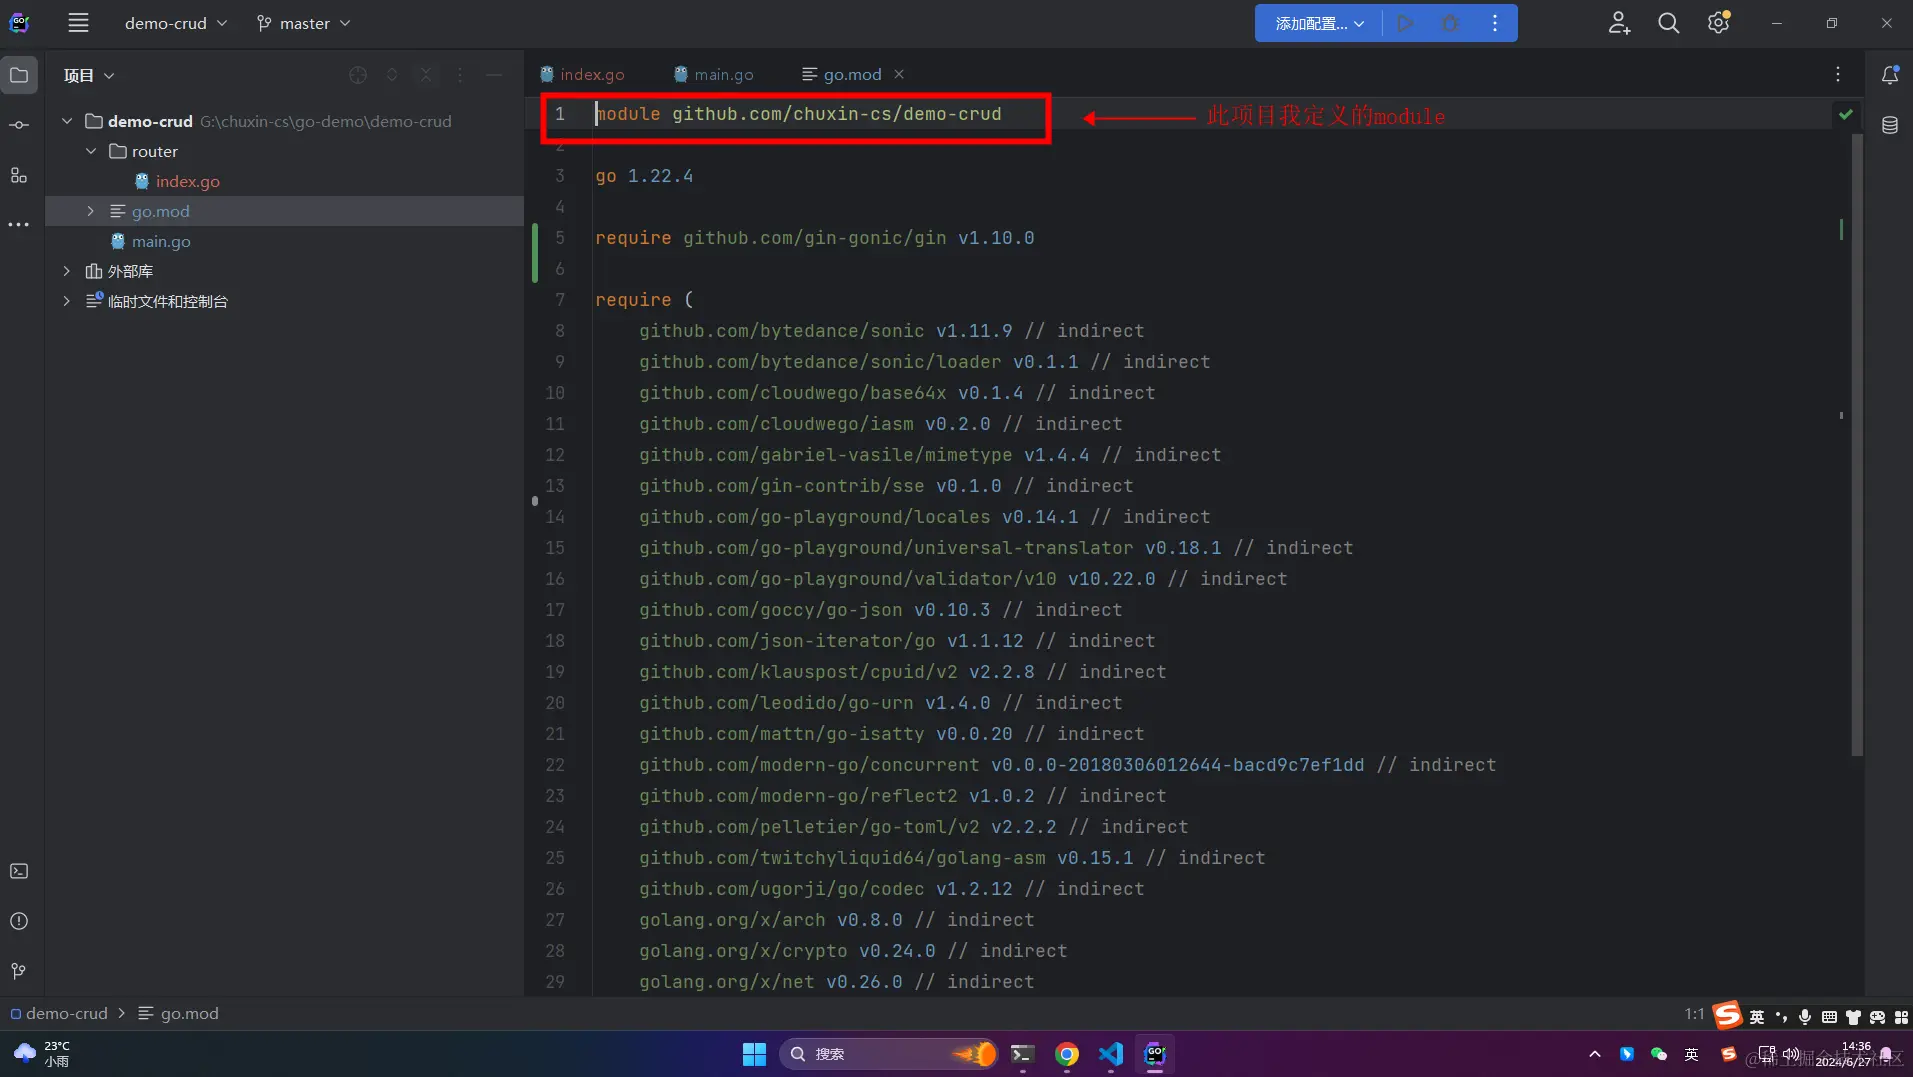Hide the project panel

point(494,75)
